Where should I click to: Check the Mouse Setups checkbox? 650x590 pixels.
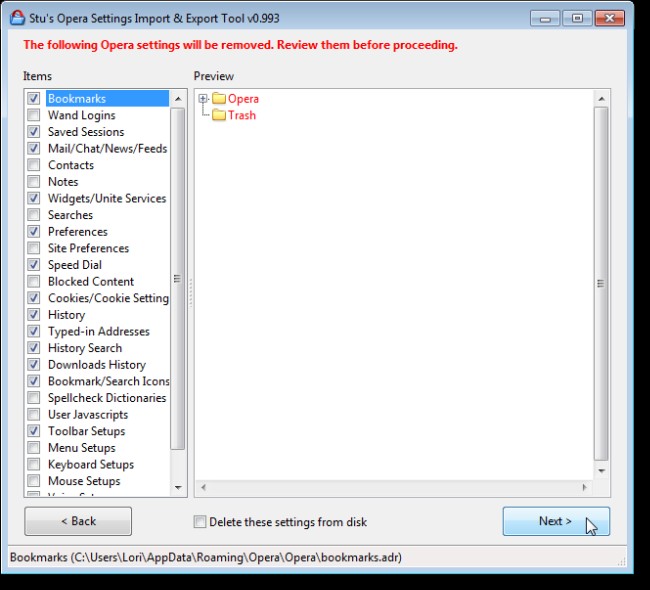(x=34, y=481)
